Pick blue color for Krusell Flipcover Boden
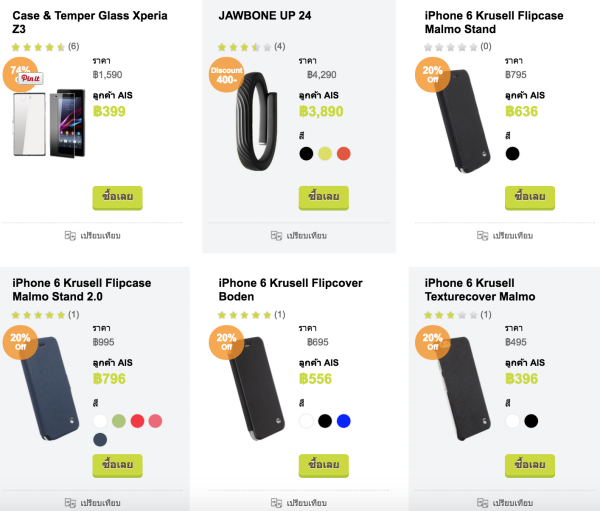This screenshot has height=511, width=600. [x=344, y=421]
